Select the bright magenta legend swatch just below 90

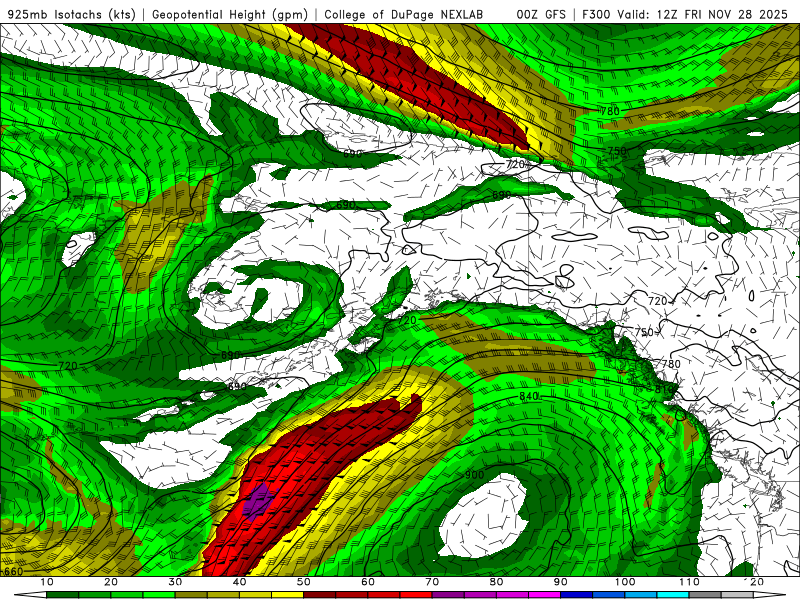544,595
